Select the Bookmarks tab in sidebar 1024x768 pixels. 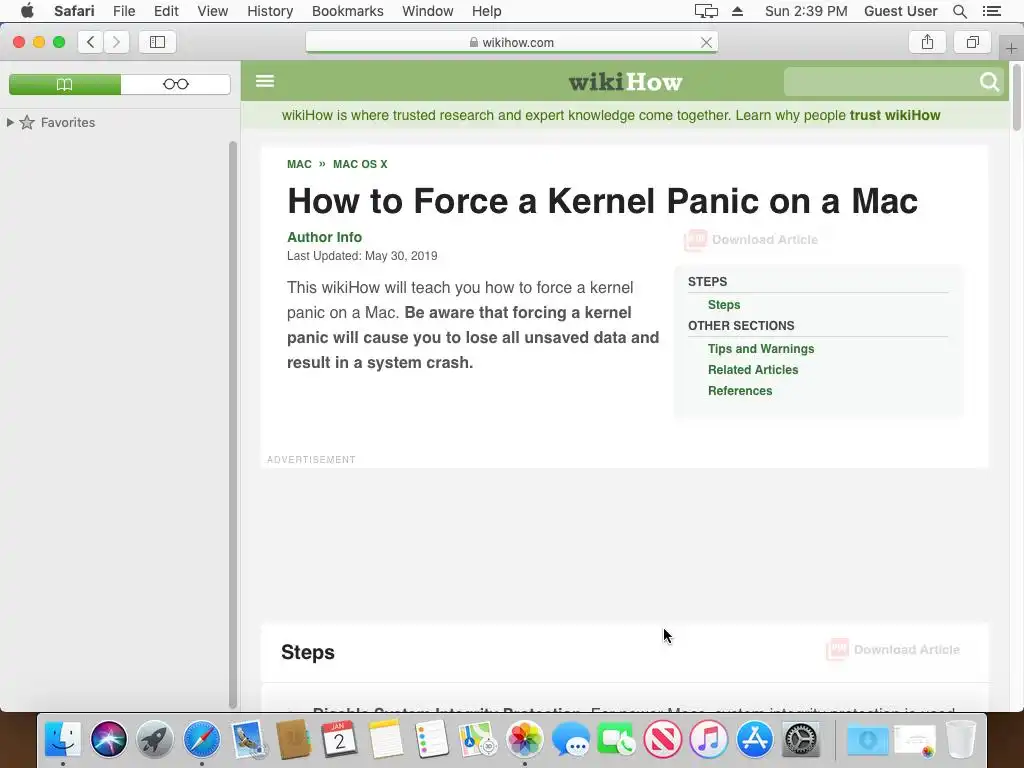[65, 84]
